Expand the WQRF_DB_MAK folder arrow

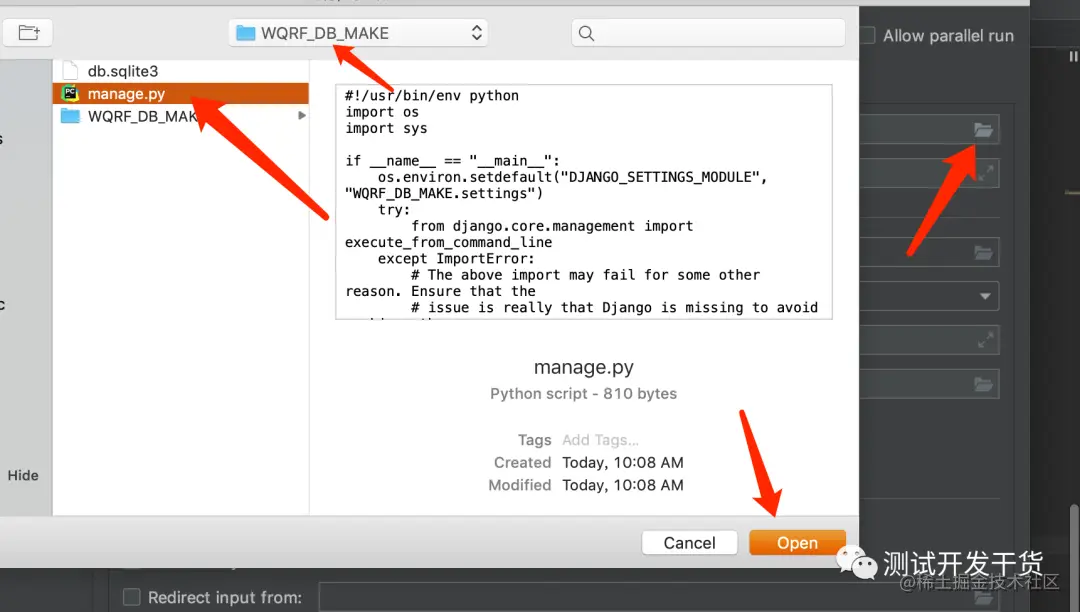pyautogui.click(x=301, y=116)
